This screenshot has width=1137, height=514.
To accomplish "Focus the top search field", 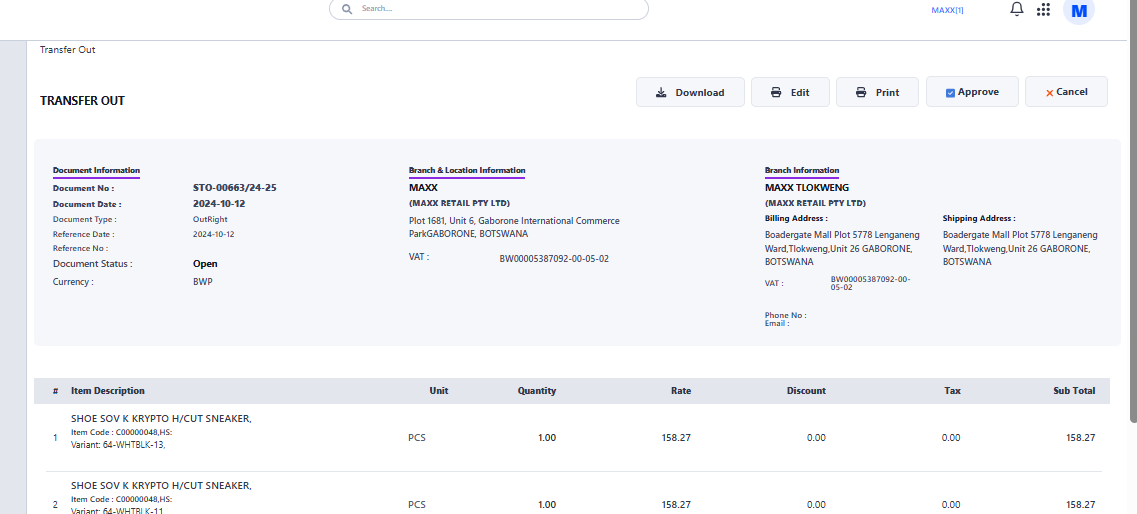I will click(x=500, y=9).
